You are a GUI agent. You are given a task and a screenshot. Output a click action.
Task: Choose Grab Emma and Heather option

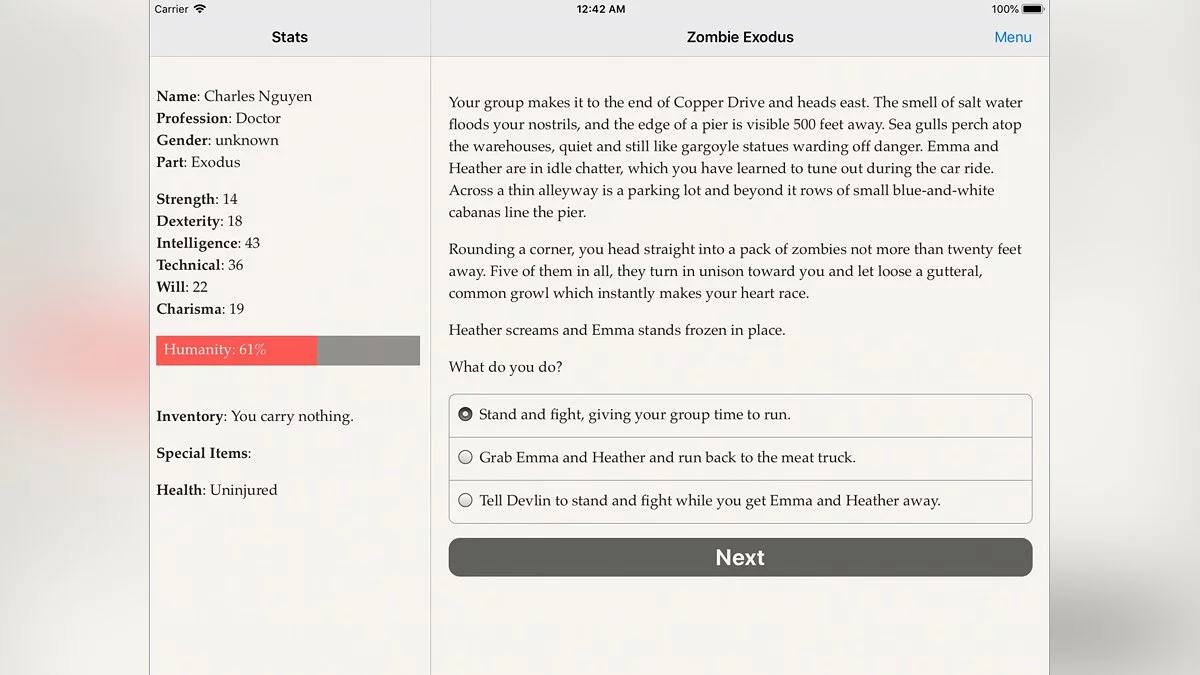pyautogui.click(x=740, y=458)
